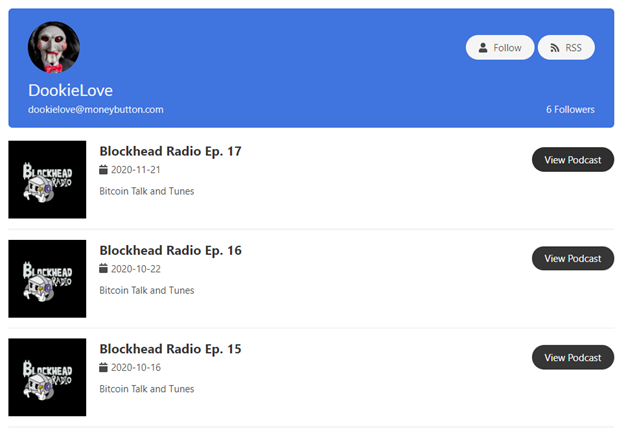Open Blockhead Radio Ep. 17 cover art
This screenshot has height=437, width=624.
pyautogui.click(x=47, y=179)
